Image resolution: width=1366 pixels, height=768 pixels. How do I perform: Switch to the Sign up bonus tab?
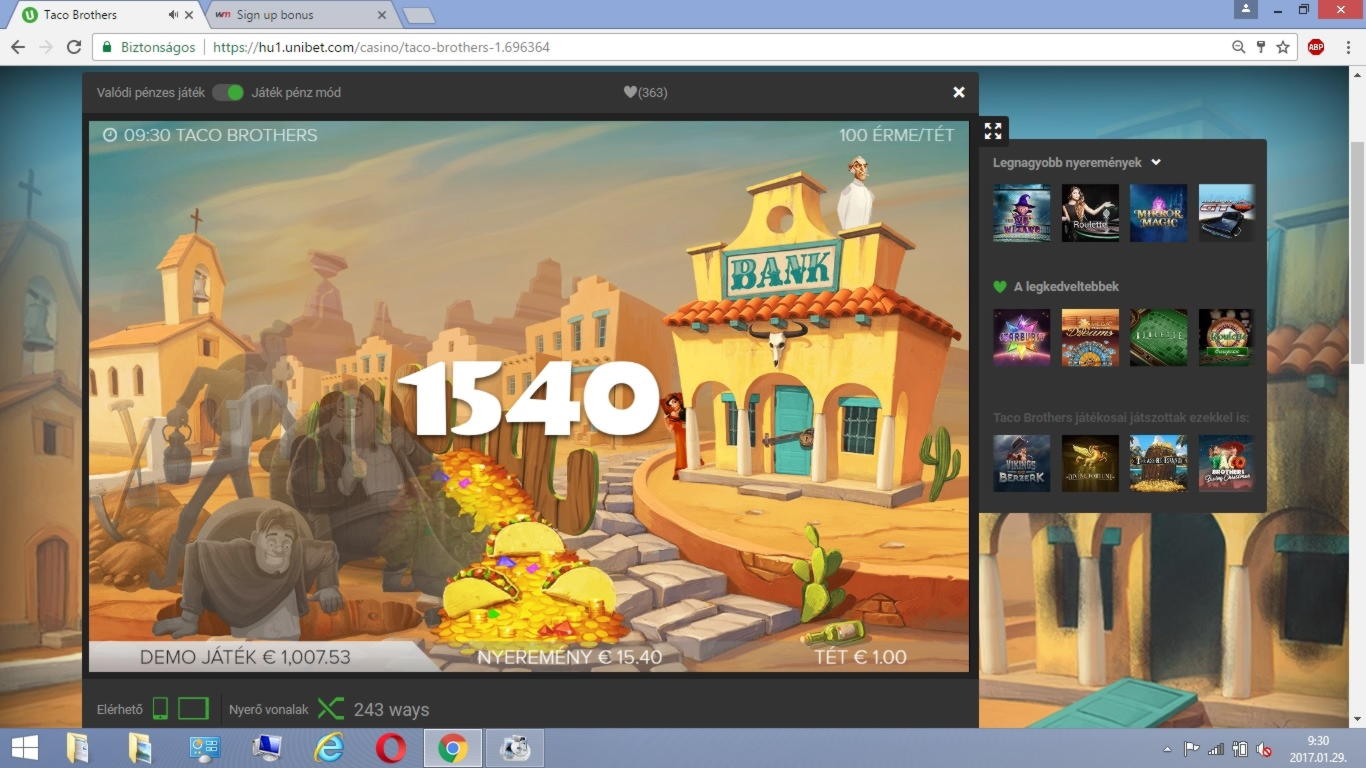pos(298,15)
